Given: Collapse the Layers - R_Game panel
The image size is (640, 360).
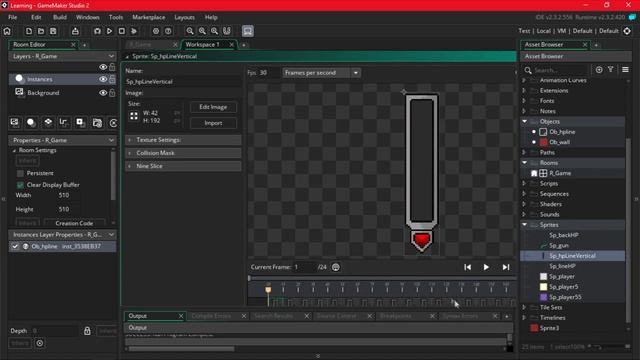Looking at the screenshot, I should pos(111,56).
